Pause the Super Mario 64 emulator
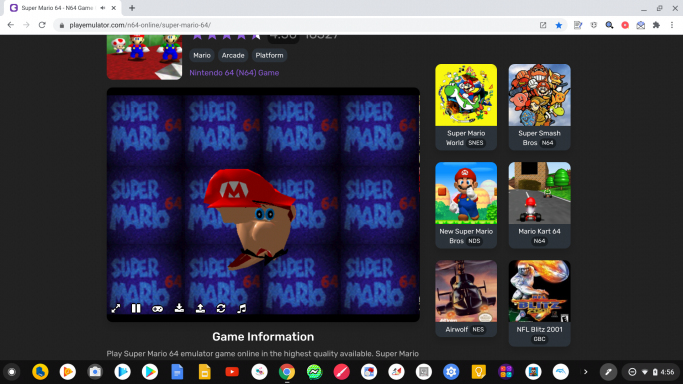The height and width of the screenshot is (384, 683). pos(136,308)
